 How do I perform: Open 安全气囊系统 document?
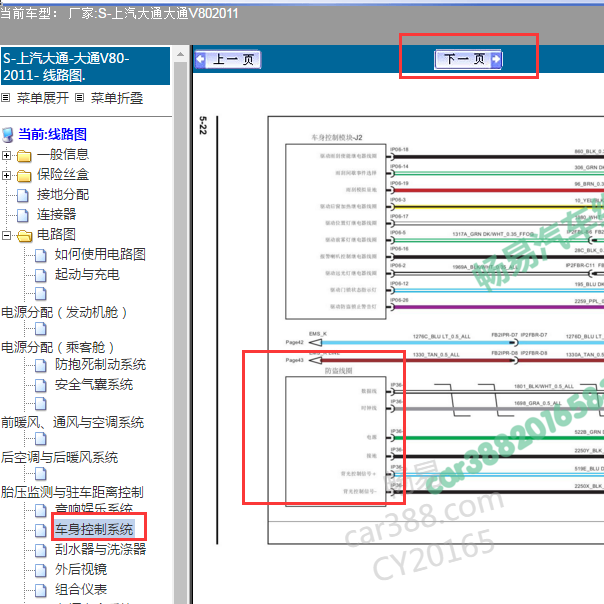[94, 385]
